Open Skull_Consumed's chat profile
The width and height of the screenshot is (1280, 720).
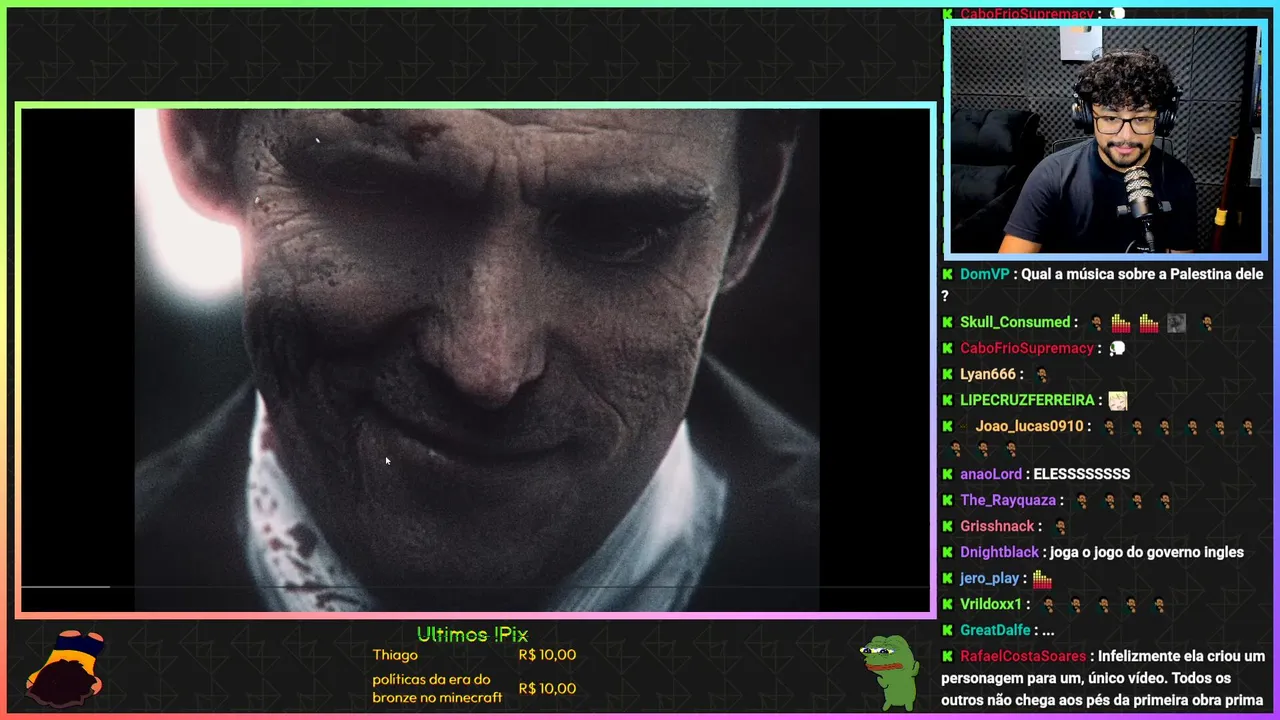click(x=1015, y=322)
